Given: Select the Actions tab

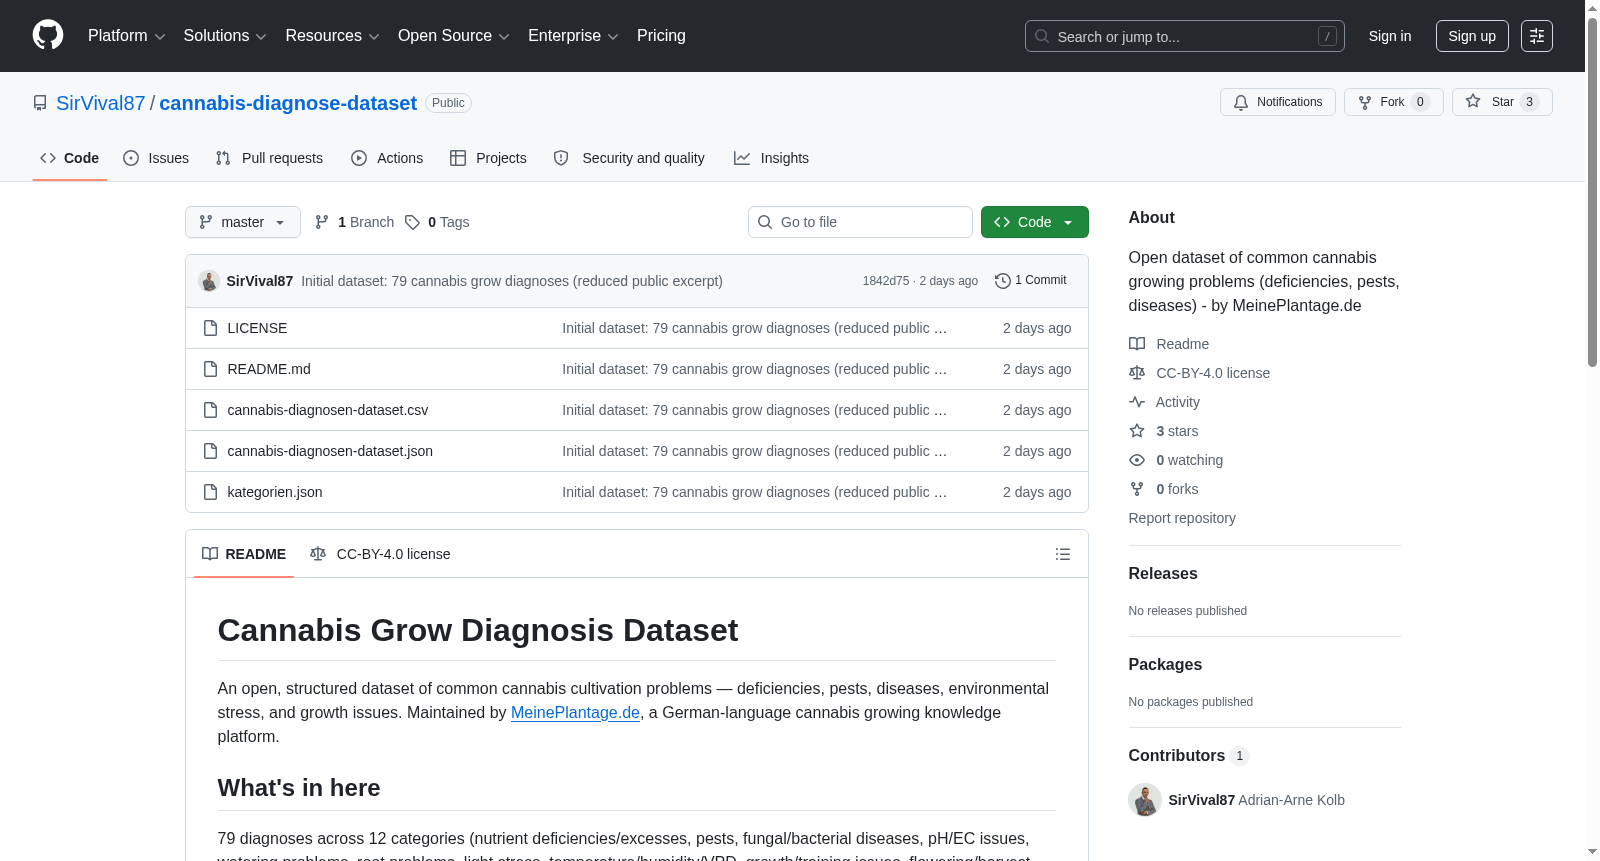Looking at the screenshot, I should point(387,158).
